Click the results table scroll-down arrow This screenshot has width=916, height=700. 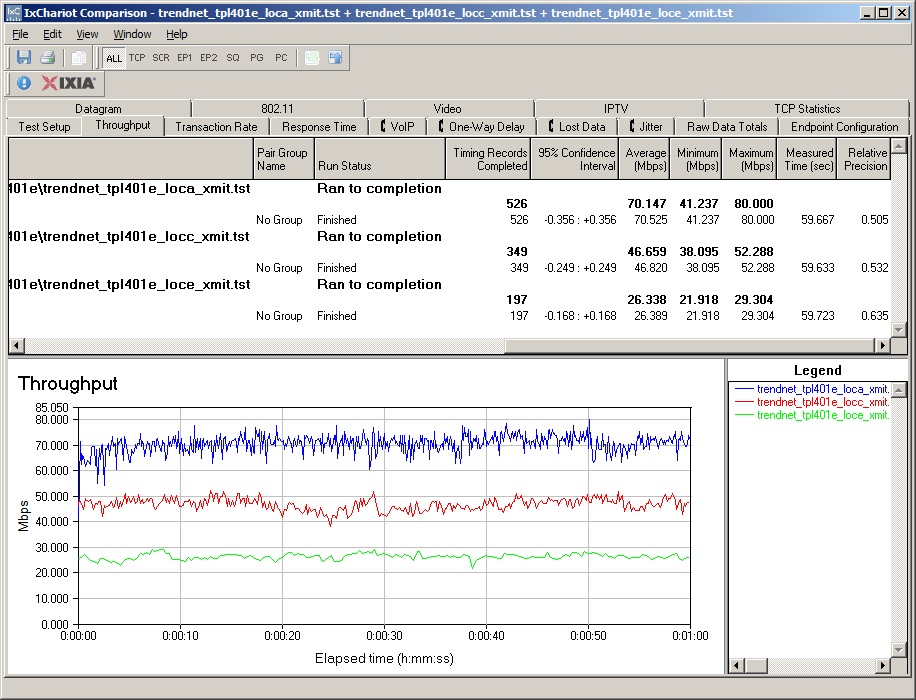(x=898, y=330)
